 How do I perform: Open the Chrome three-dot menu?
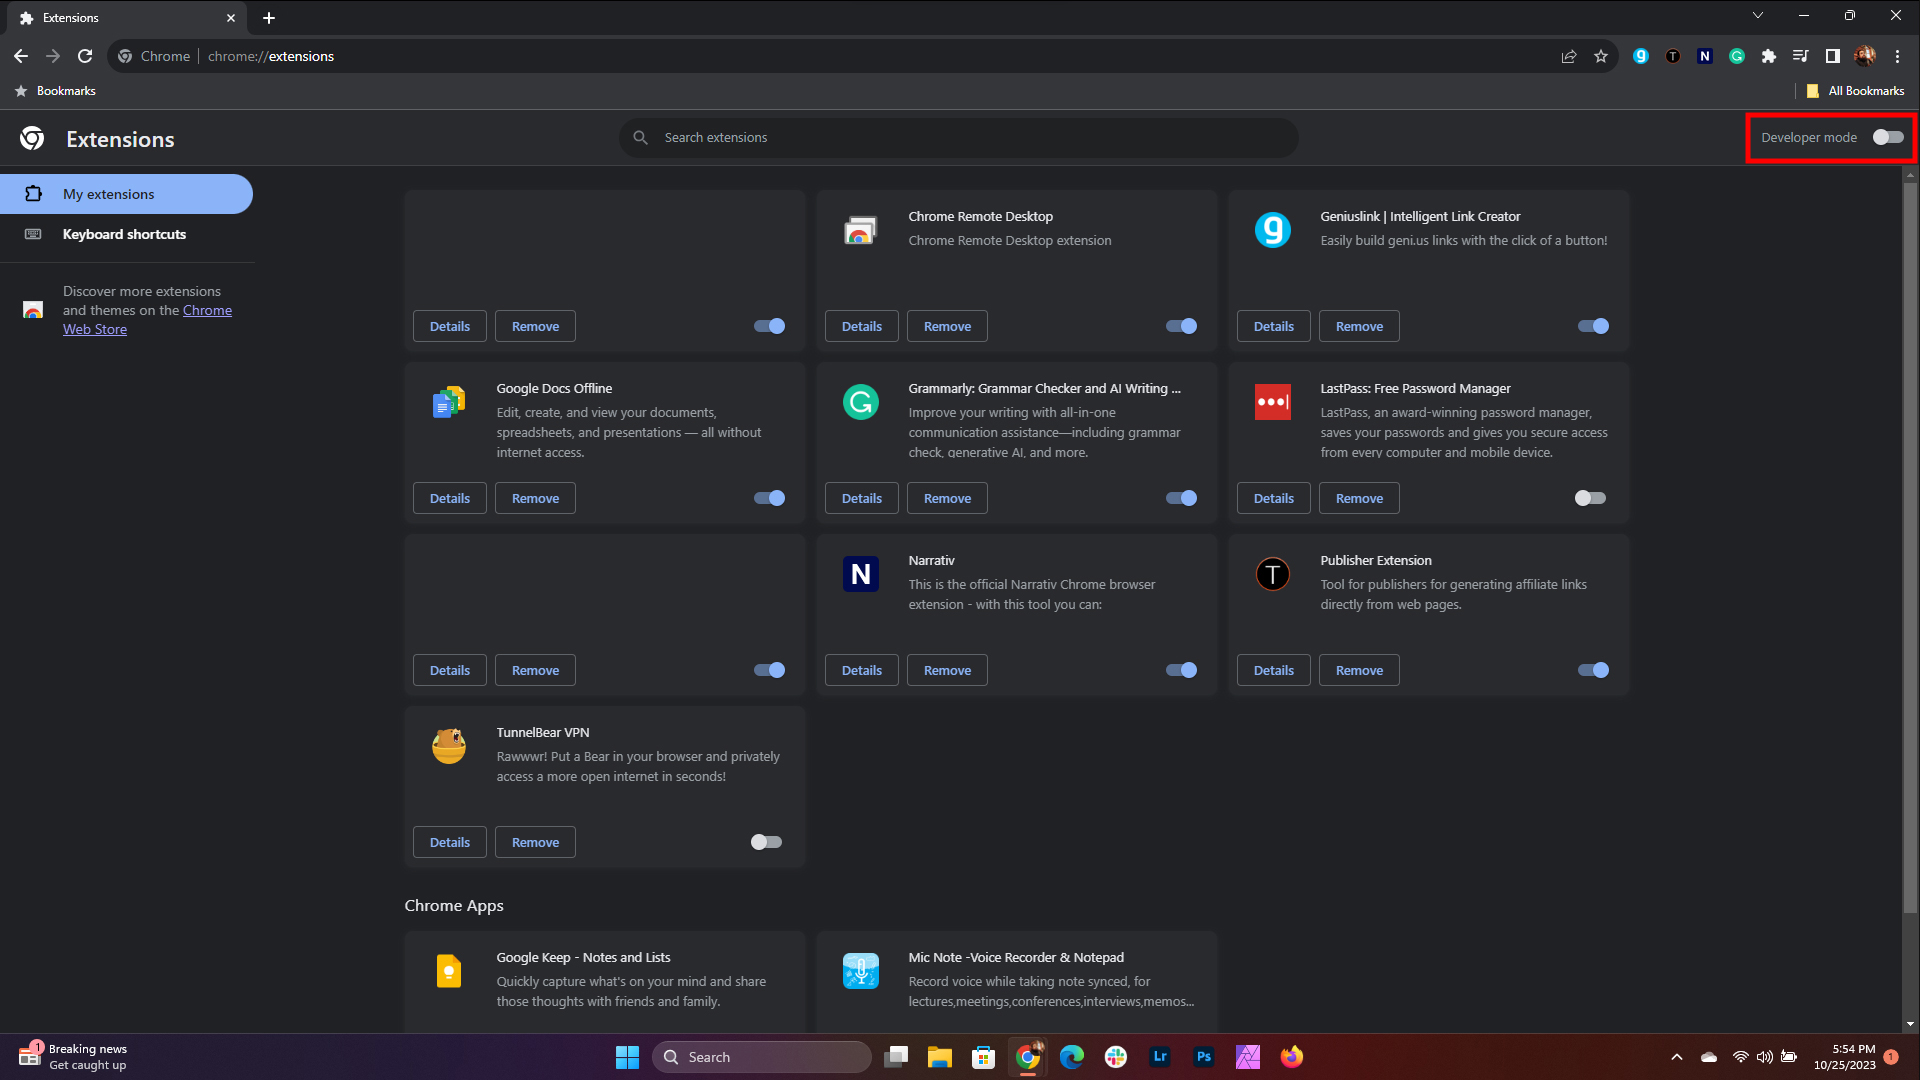1897,56
